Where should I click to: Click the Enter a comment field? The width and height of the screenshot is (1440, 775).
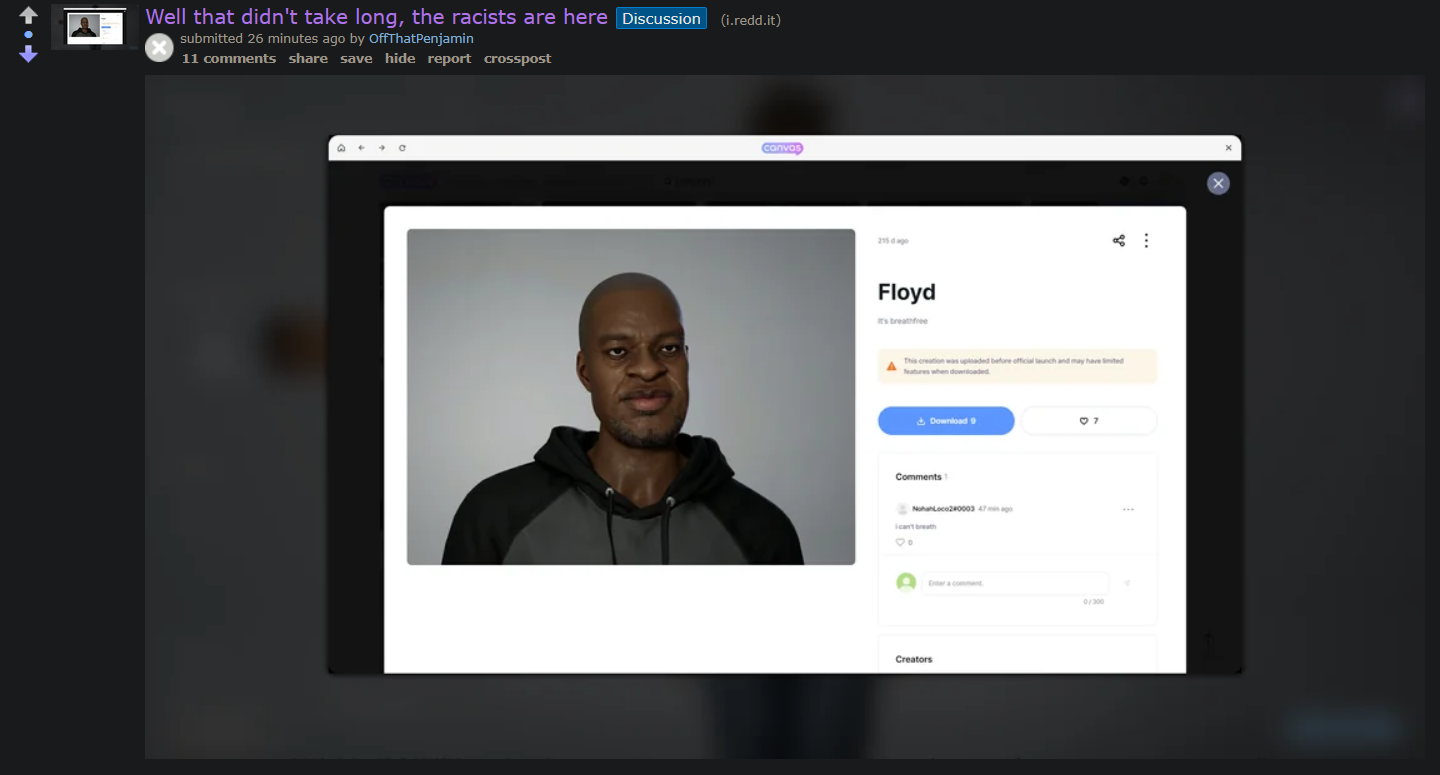pos(1014,583)
